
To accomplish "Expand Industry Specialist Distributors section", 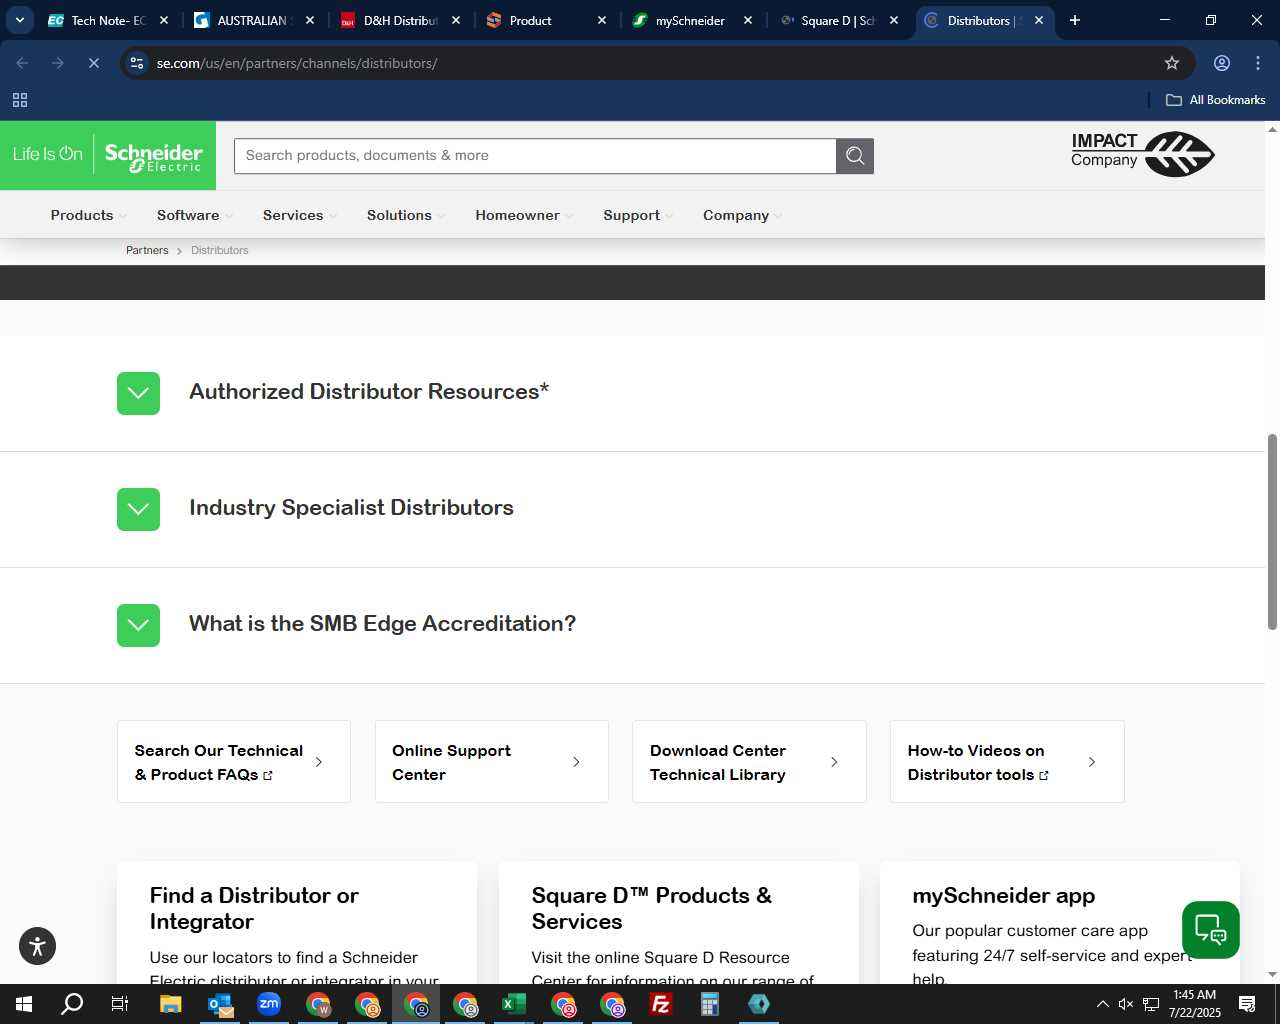I will click(138, 509).
